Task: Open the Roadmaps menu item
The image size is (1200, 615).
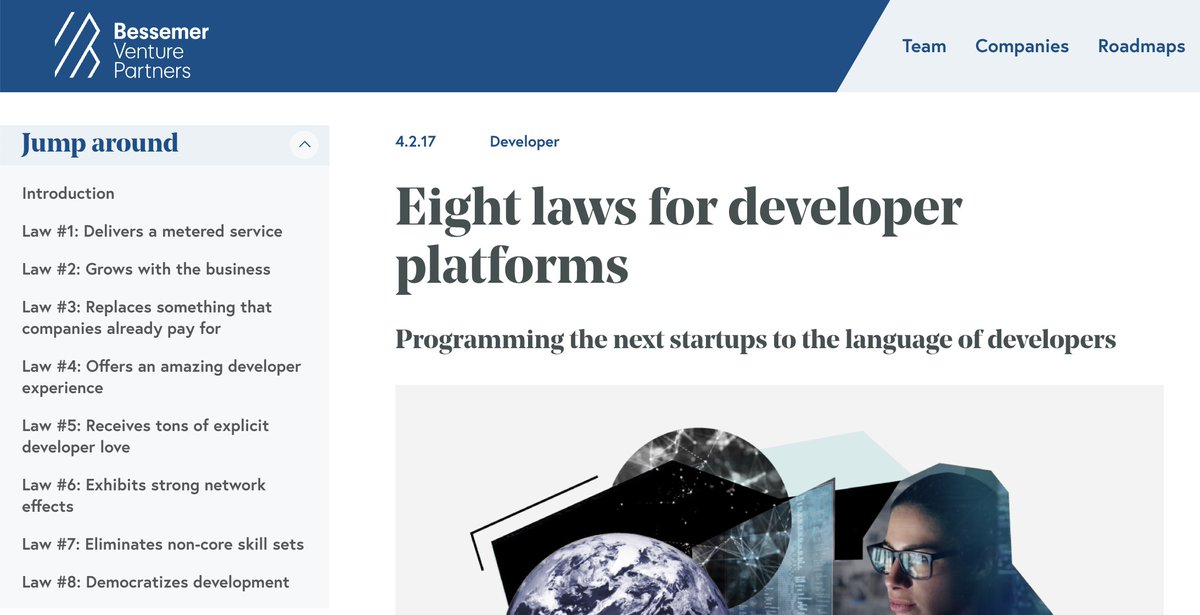Action: pos(1141,46)
